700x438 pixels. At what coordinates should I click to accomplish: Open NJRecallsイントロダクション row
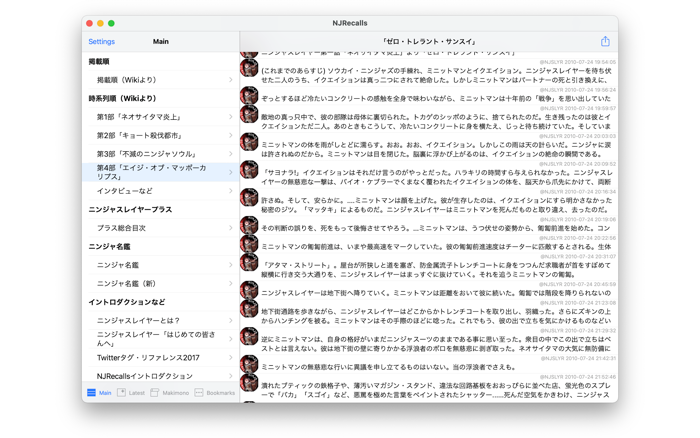[x=161, y=376]
